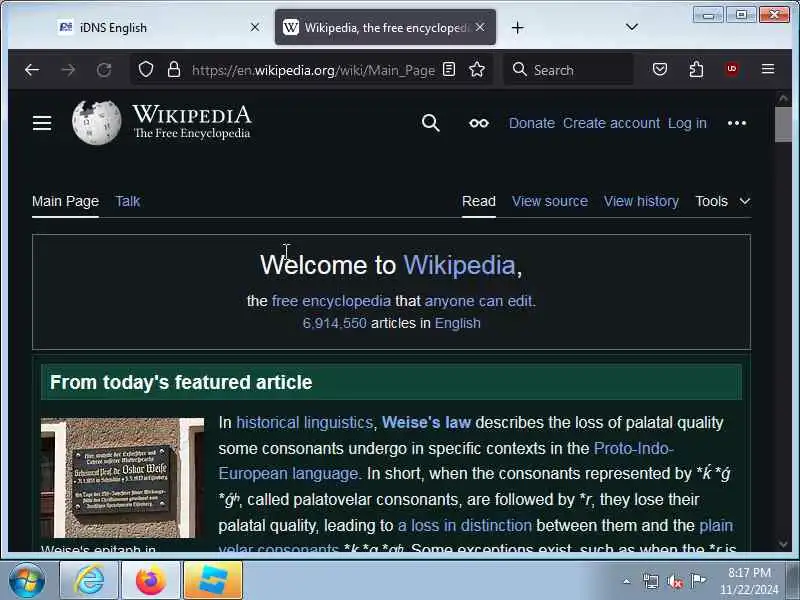This screenshot has height=600, width=800.
Task: Click the URL address field
Action: coord(313,70)
